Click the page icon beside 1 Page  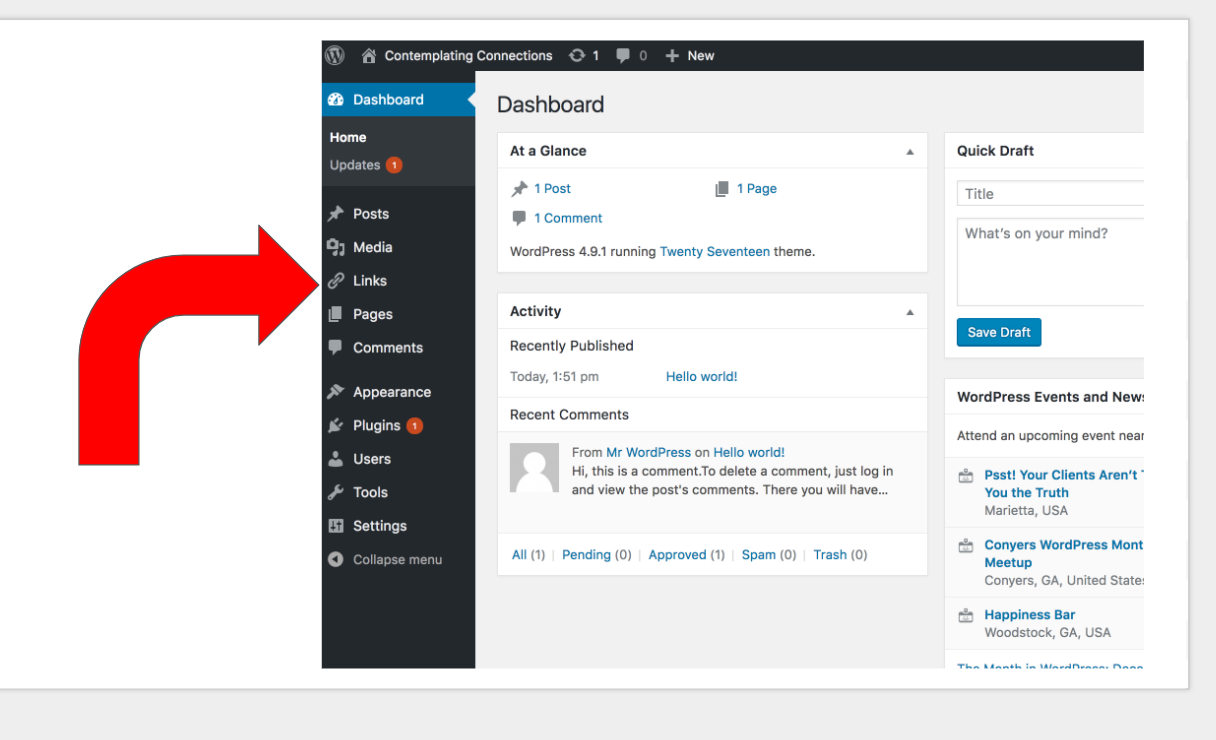722,189
